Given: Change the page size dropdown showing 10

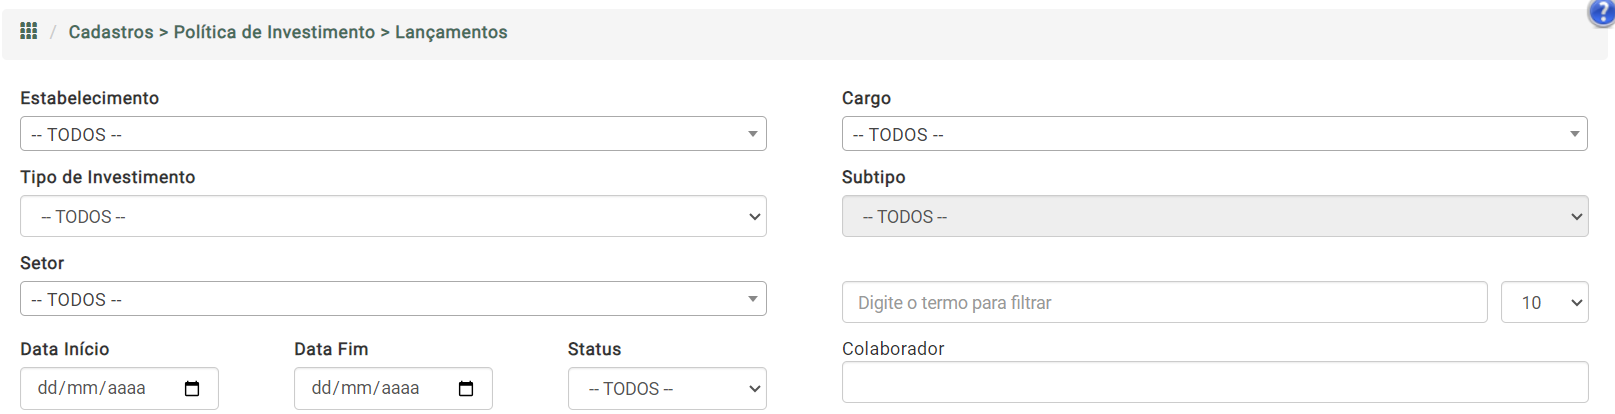Looking at the screenshot, I should pyautogui.click(x=1545, y=302).
